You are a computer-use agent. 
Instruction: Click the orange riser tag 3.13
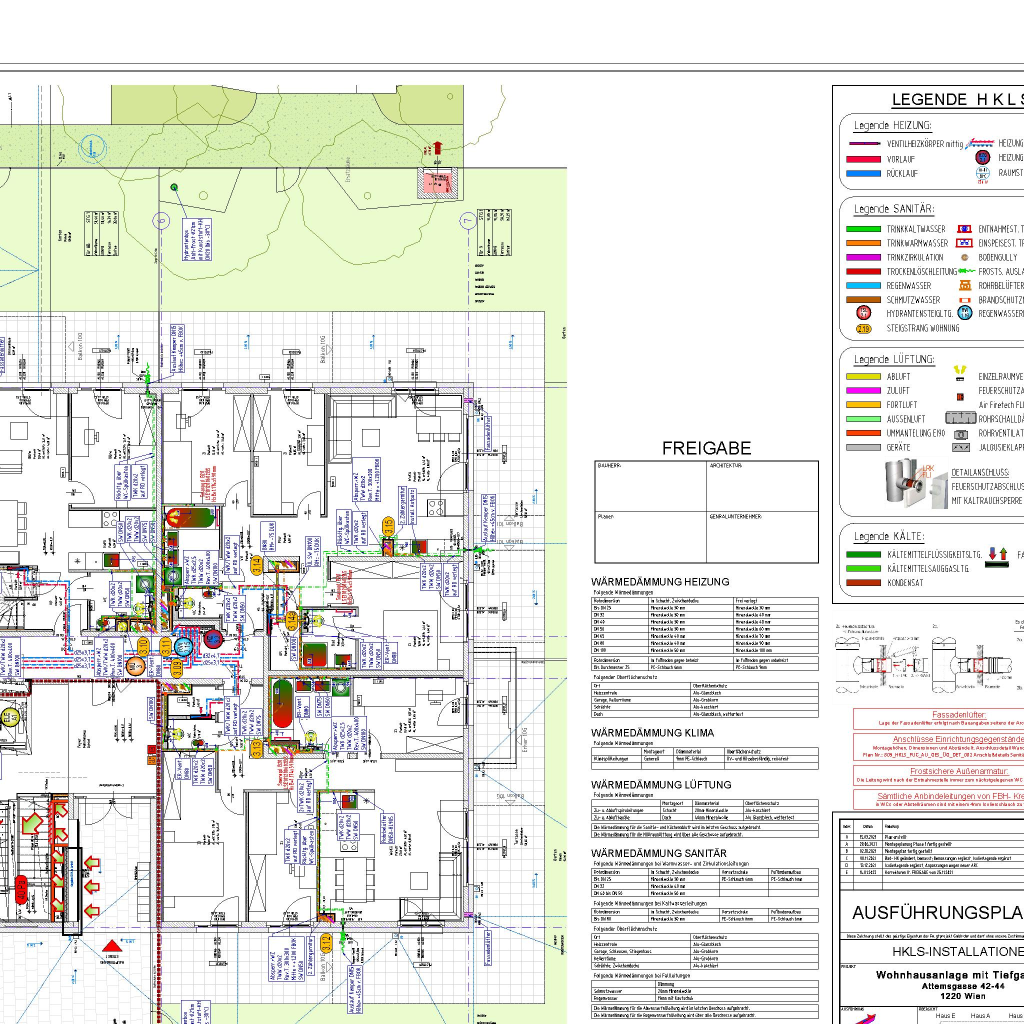click(x=256, y=748)
